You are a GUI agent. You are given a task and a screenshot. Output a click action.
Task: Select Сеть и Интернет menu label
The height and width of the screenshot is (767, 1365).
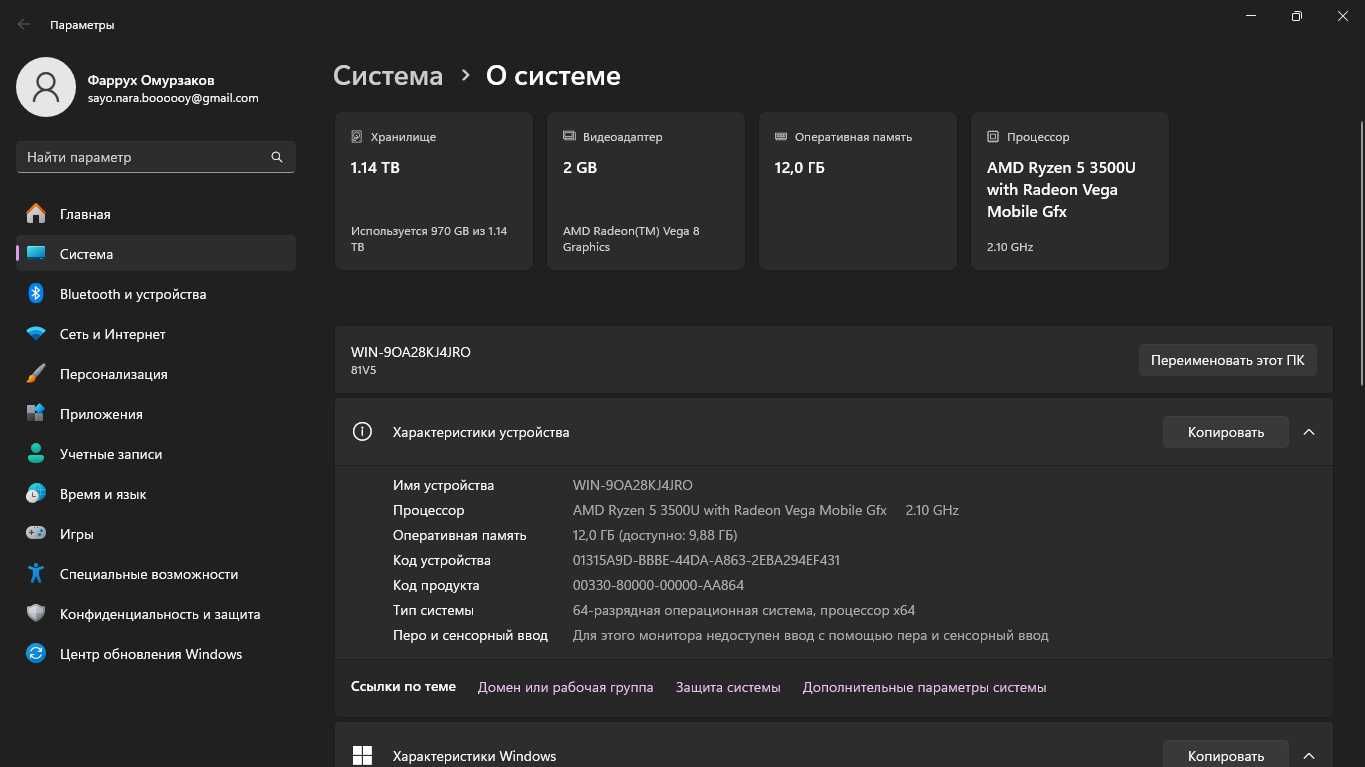click(x=113, y=334)
